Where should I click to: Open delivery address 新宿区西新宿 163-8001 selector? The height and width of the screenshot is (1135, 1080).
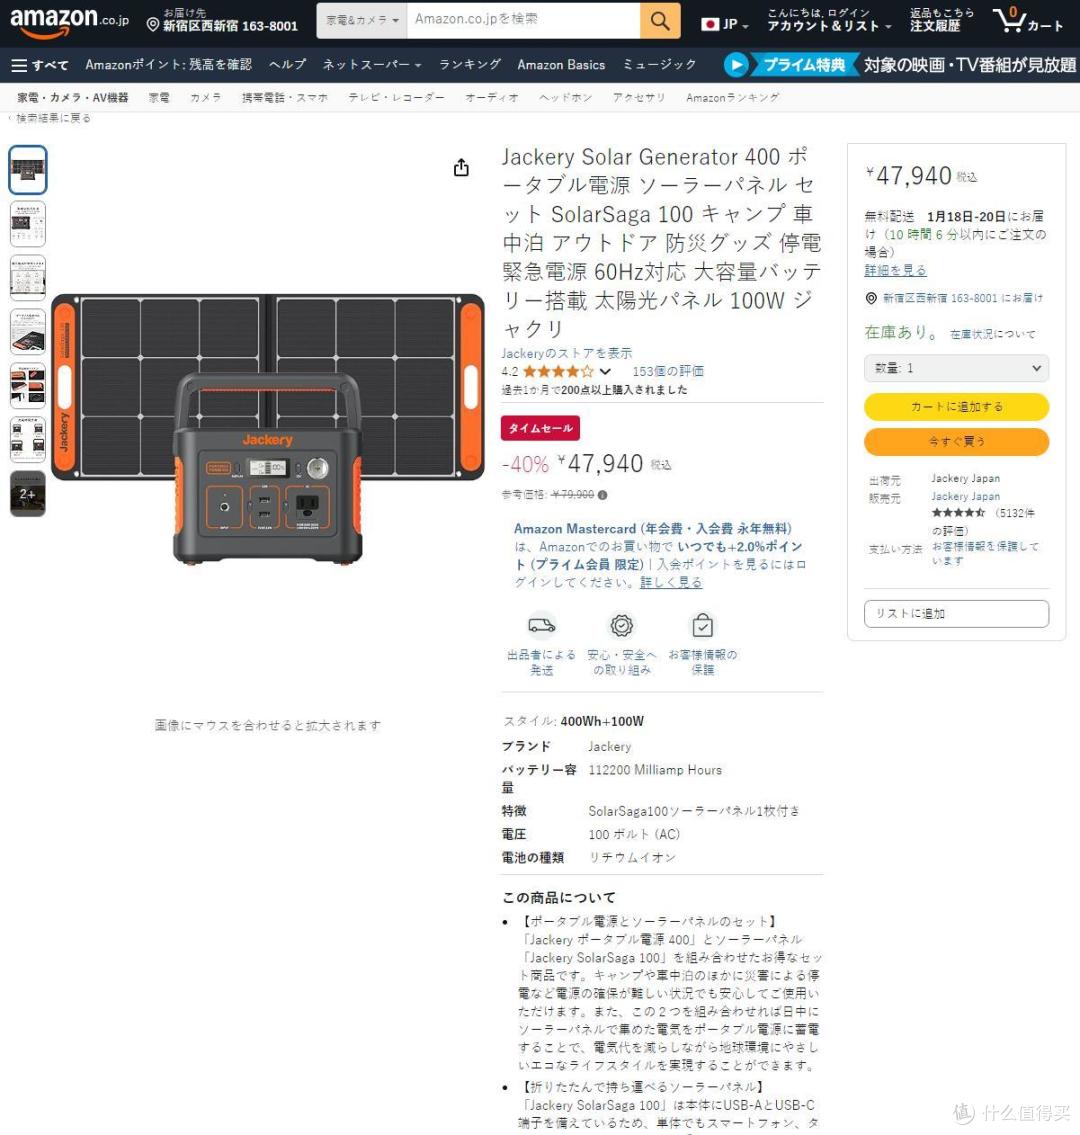[x=222, y=20]
